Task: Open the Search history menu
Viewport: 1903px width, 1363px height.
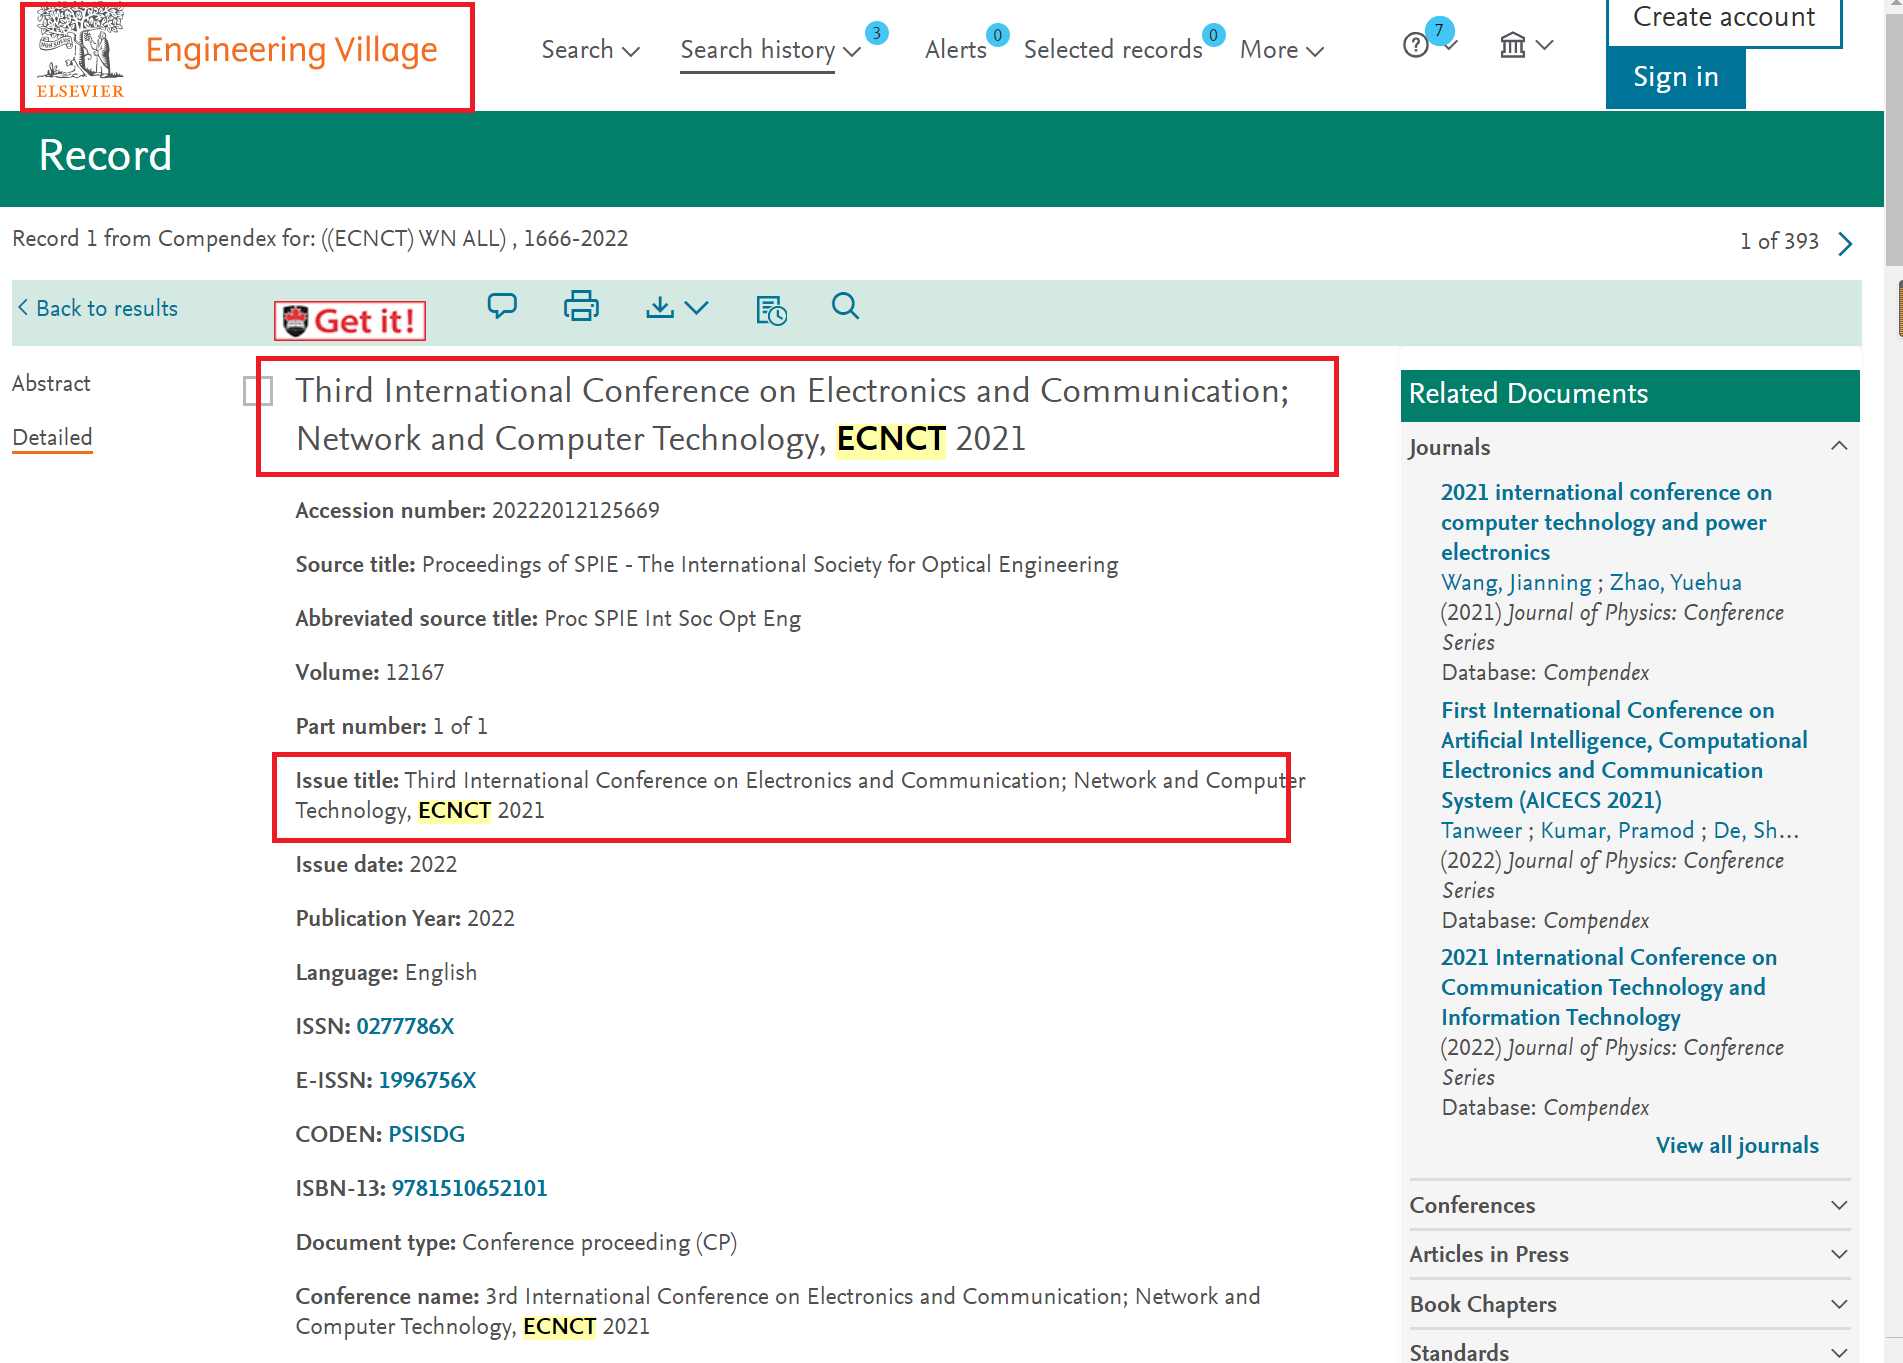Action: pyautogui.click(x=770, y=49)
